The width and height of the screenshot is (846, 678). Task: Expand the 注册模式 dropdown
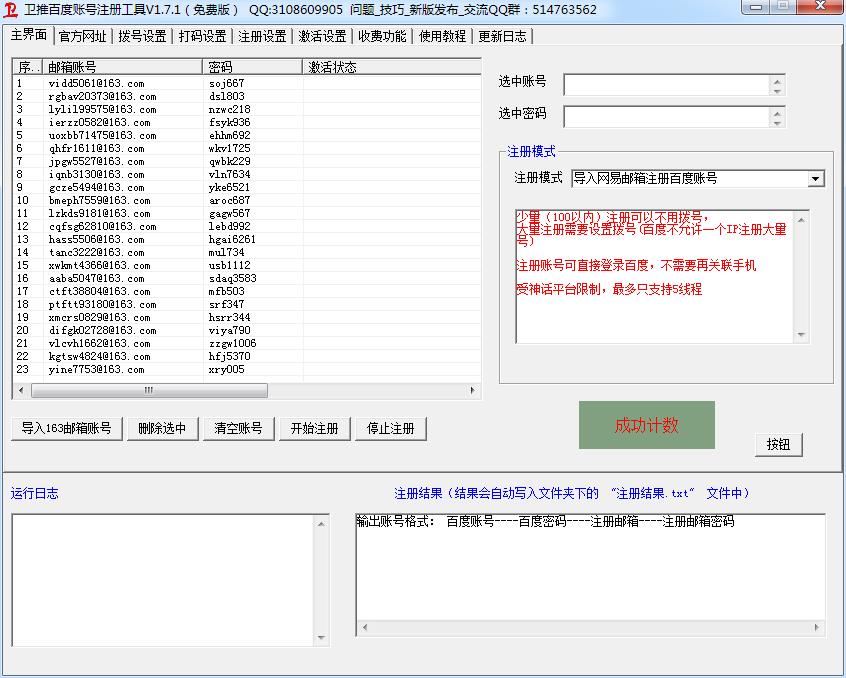point(816,179)
